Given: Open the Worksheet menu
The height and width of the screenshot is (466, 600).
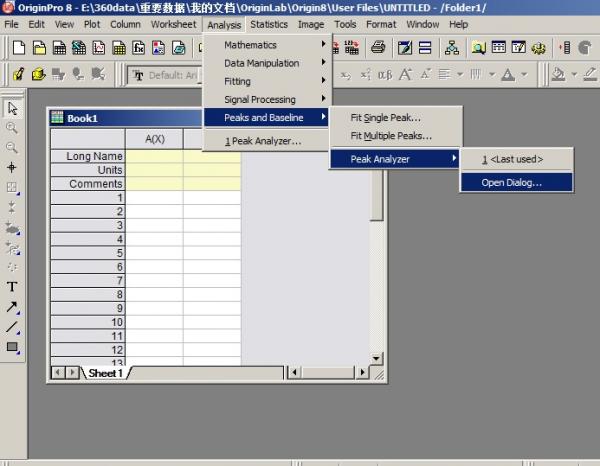Looking at the screenshot, I should (x=173, y=24).
